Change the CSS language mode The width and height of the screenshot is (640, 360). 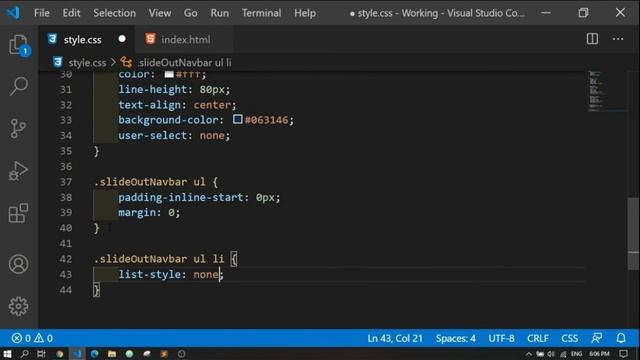pos(569,338)
